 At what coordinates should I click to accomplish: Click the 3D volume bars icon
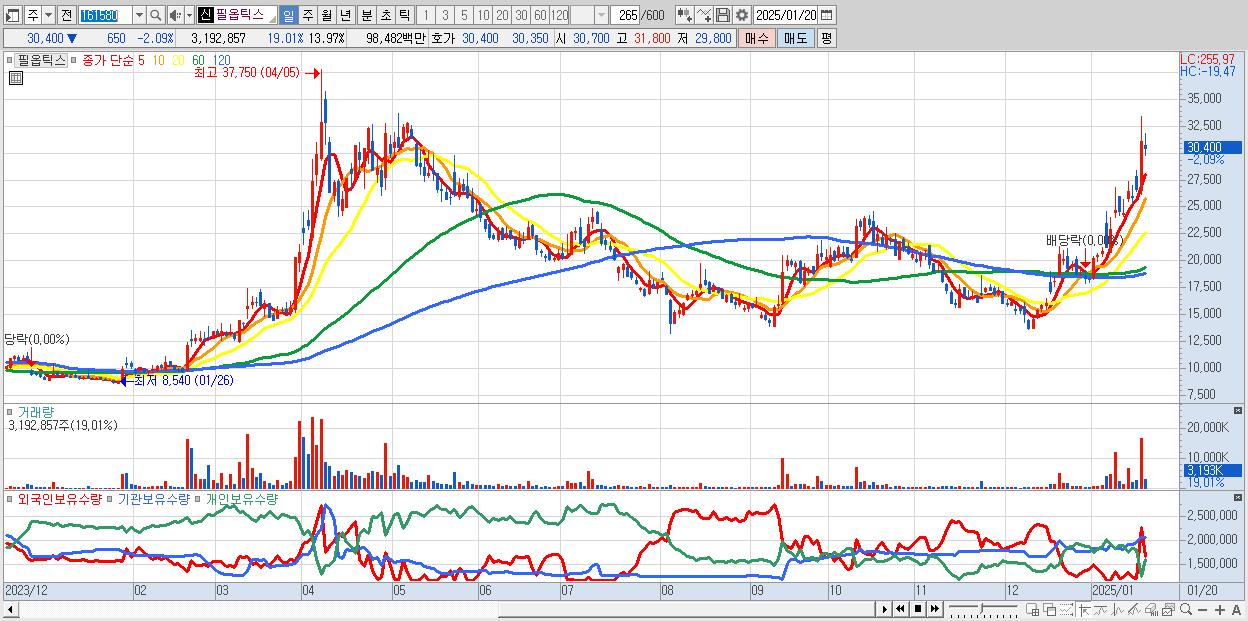click(x=1151, y=609)
